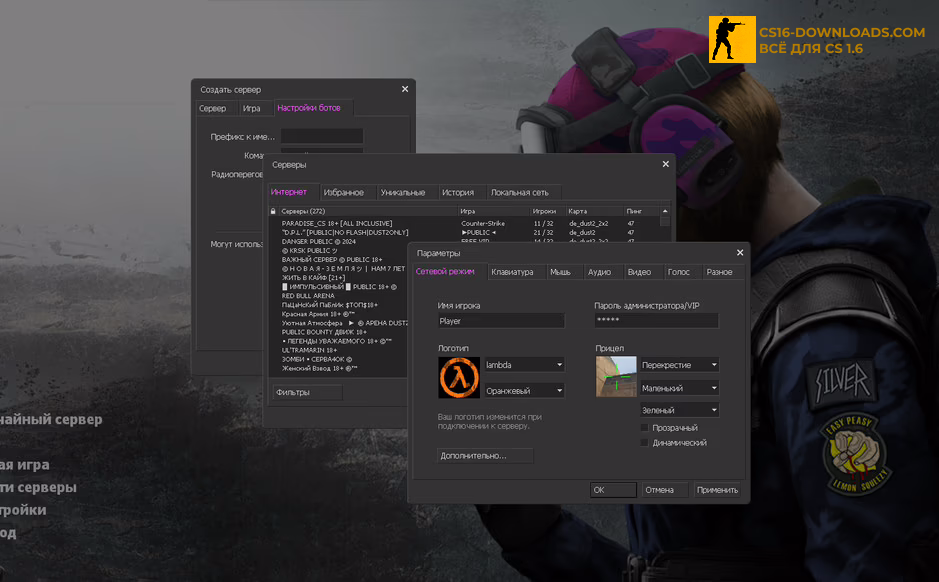Select the ЛЕГЕНДЫ УВАЖАЕМОГО 18+ server
Image resolution: width=939 pixels, height=582 pixels.
click(338, 341)
